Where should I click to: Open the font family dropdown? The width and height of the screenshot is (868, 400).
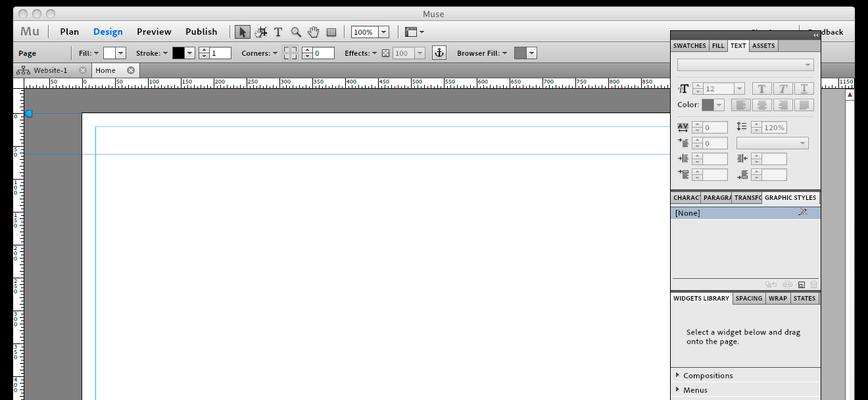coord(746,65)
